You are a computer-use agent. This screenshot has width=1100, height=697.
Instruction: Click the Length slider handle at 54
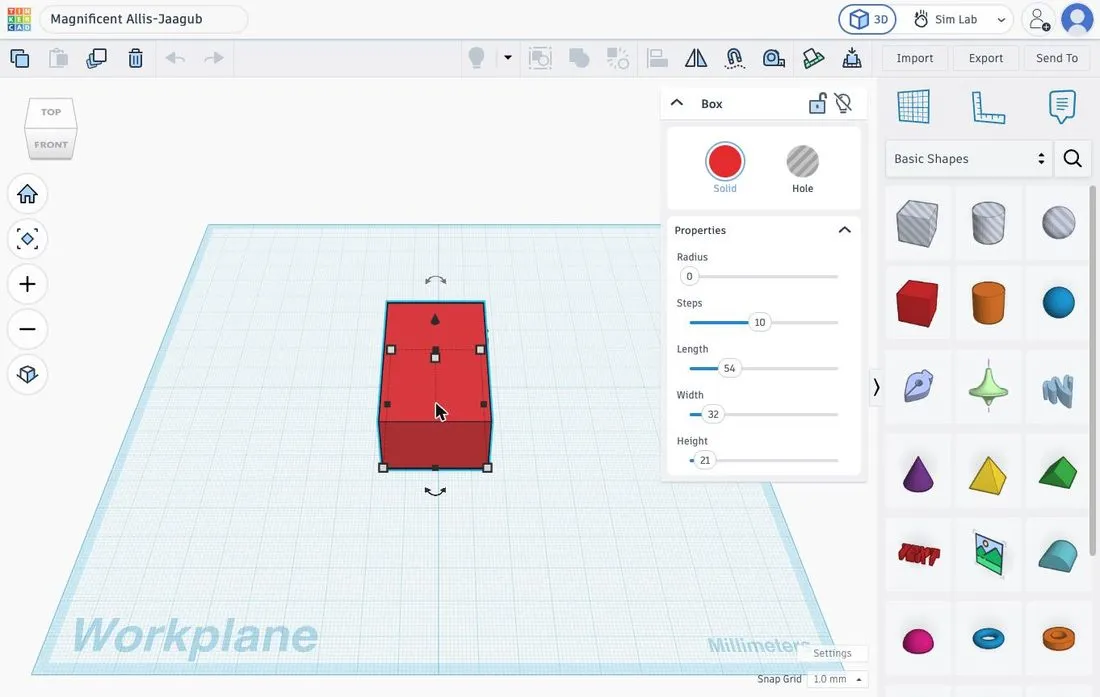click(730, 369)
